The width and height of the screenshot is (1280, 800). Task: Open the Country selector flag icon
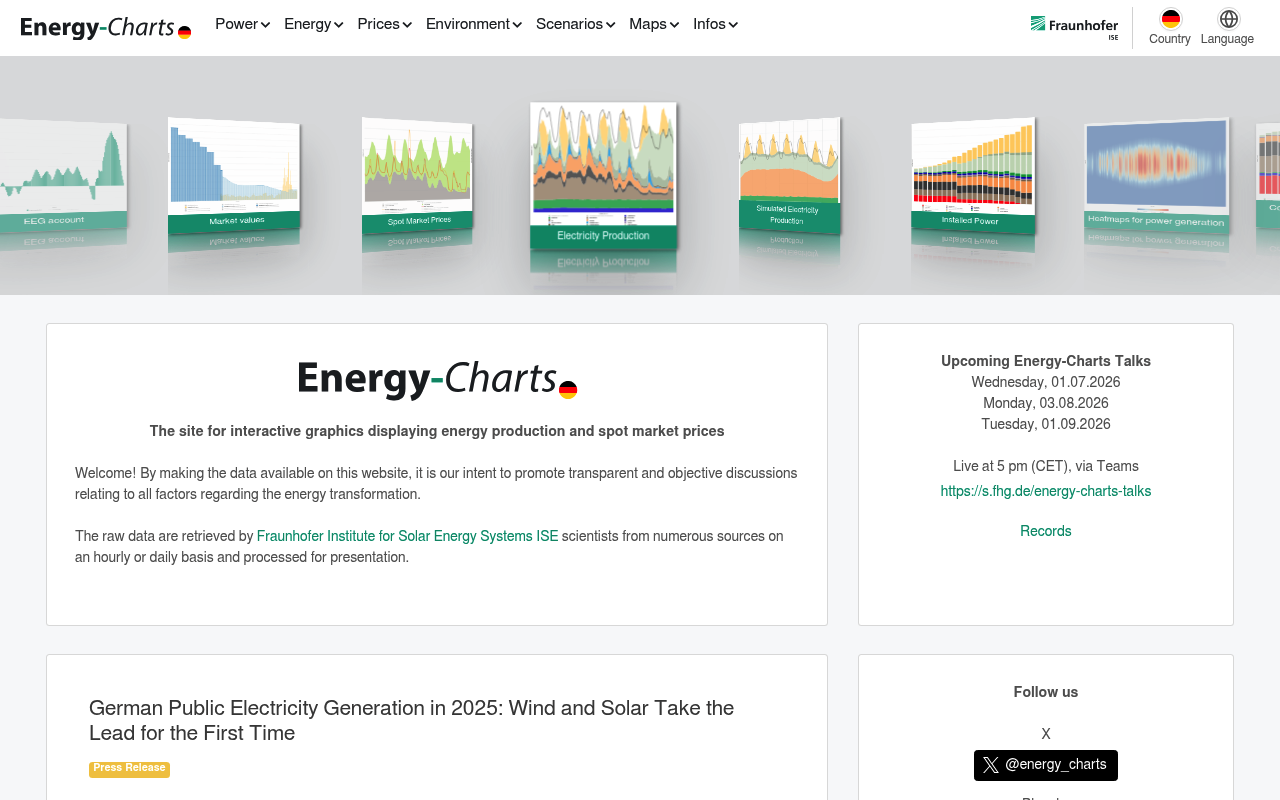point(1170,19)
